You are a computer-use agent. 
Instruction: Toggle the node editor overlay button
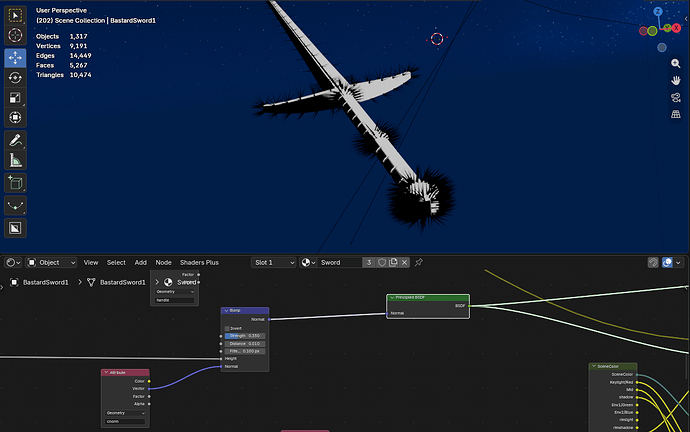click(x=667, y=263)
